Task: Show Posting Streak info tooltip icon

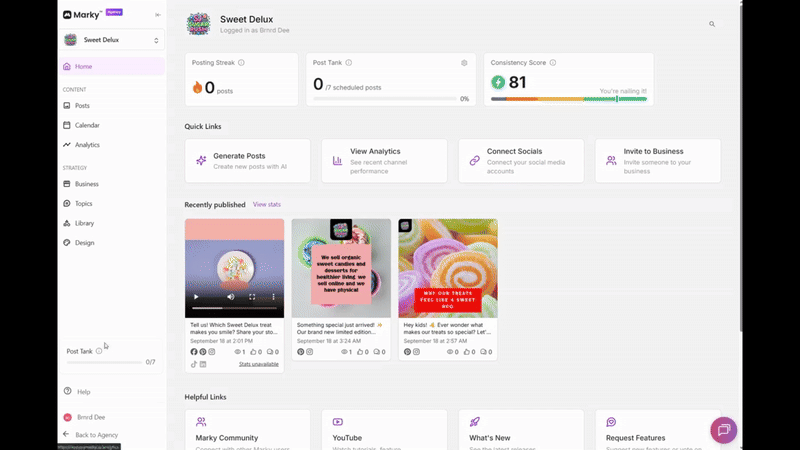Action: [x=241, y=63]
